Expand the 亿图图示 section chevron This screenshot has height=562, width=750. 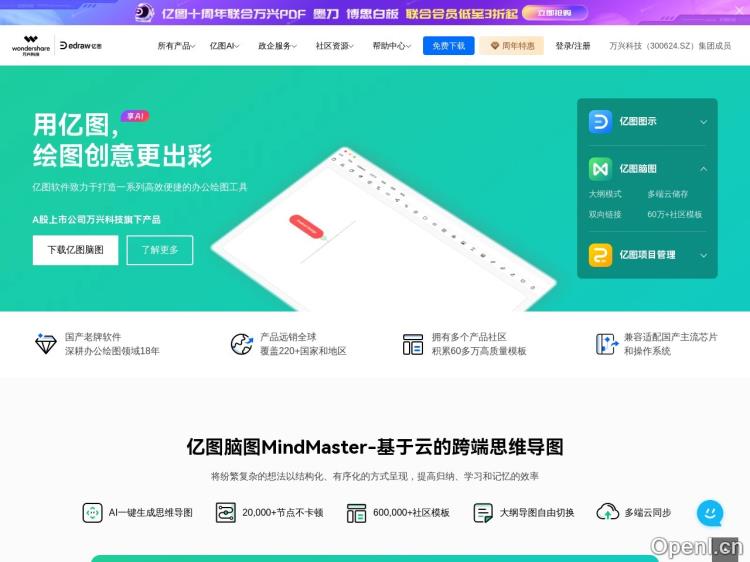point(704,122)
